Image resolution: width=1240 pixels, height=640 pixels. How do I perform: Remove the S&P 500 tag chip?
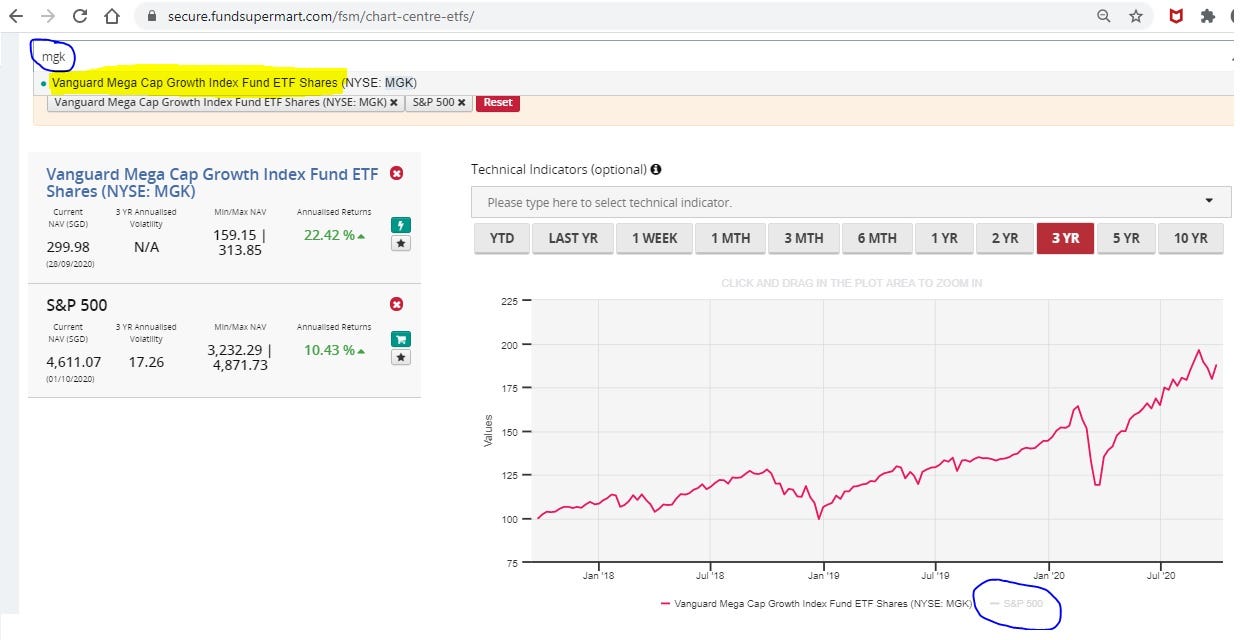[462, 102]
